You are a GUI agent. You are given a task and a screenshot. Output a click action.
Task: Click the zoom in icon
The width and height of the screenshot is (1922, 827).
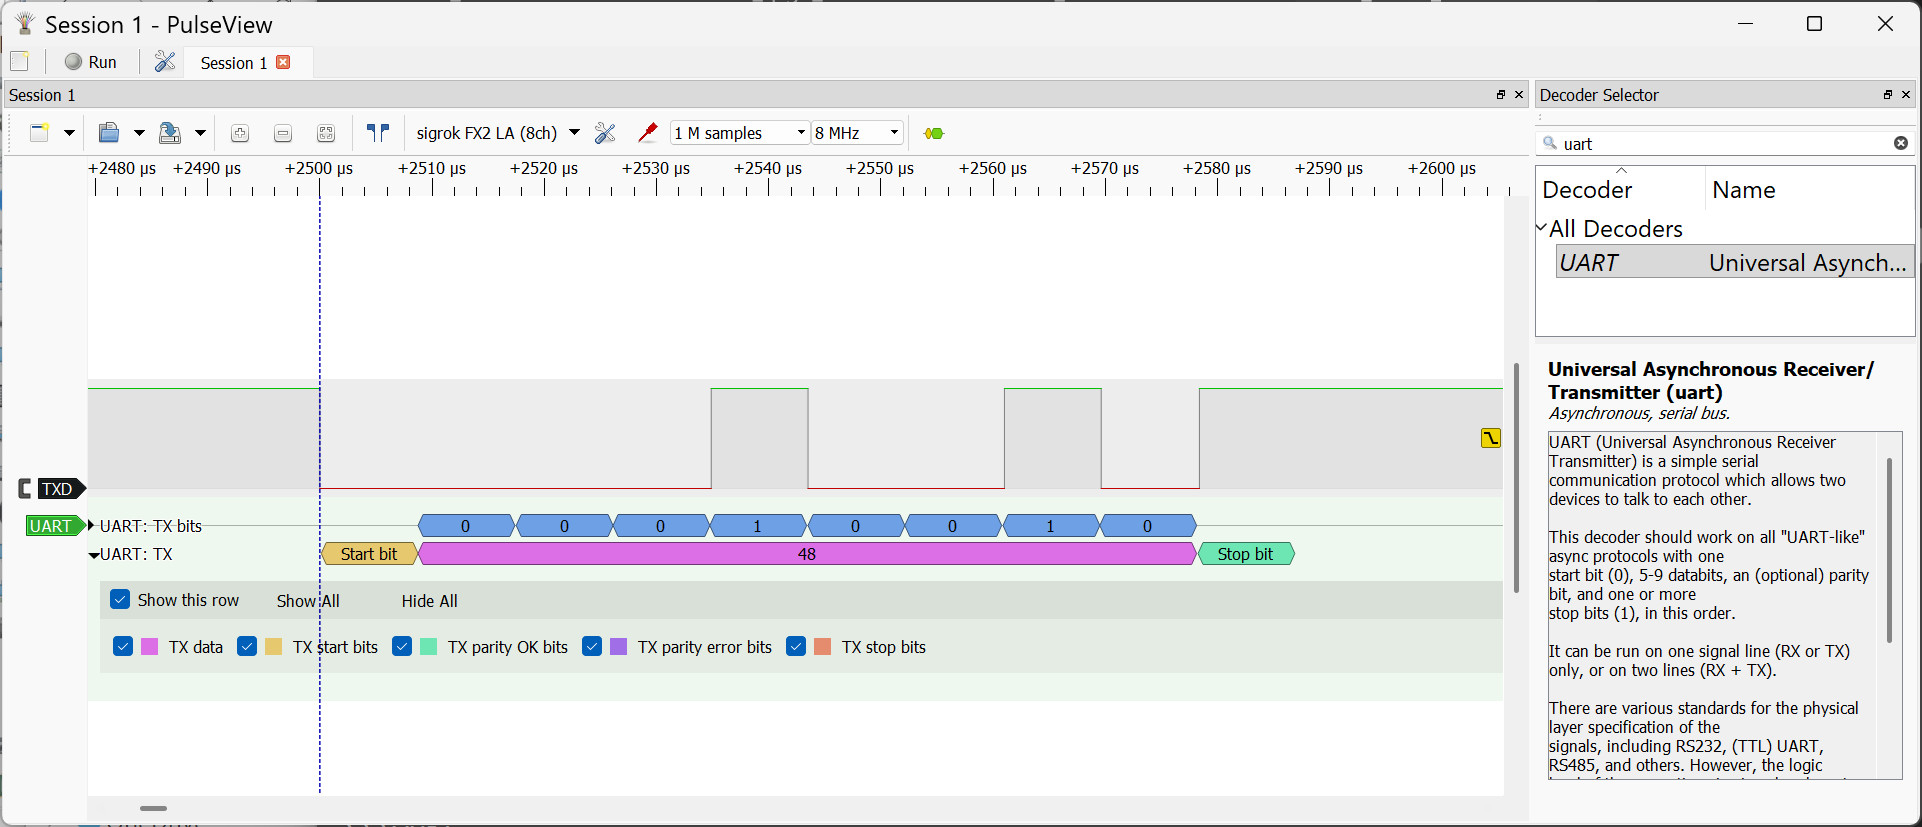(x=239, y=133)
